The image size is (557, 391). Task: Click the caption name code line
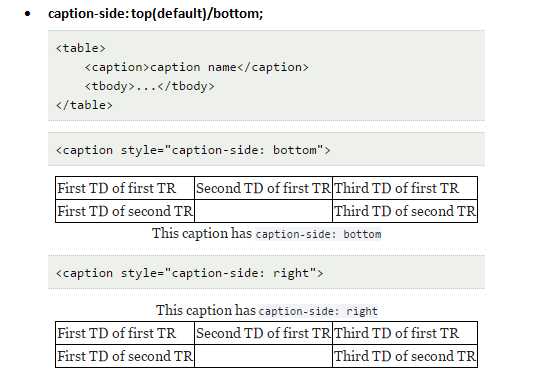[x=196, y=67]
